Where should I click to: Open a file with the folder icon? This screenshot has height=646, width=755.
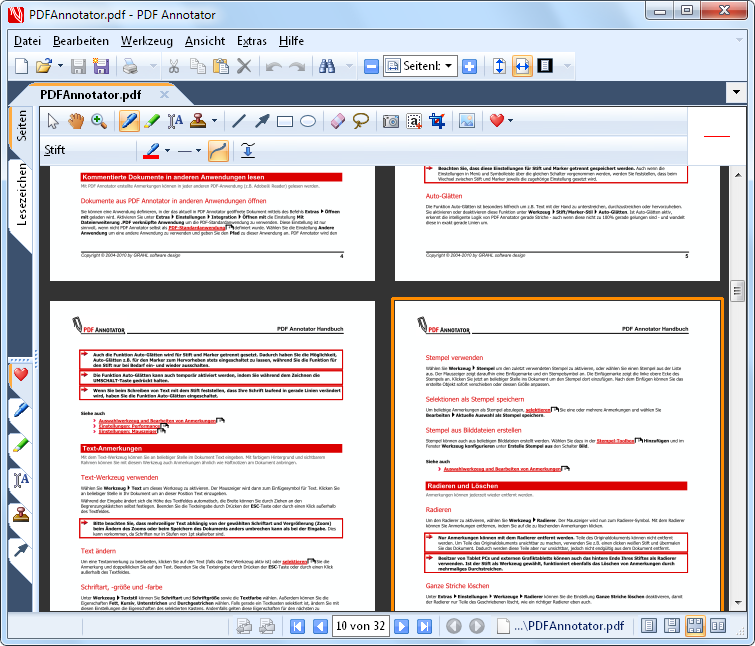[44, 66]
